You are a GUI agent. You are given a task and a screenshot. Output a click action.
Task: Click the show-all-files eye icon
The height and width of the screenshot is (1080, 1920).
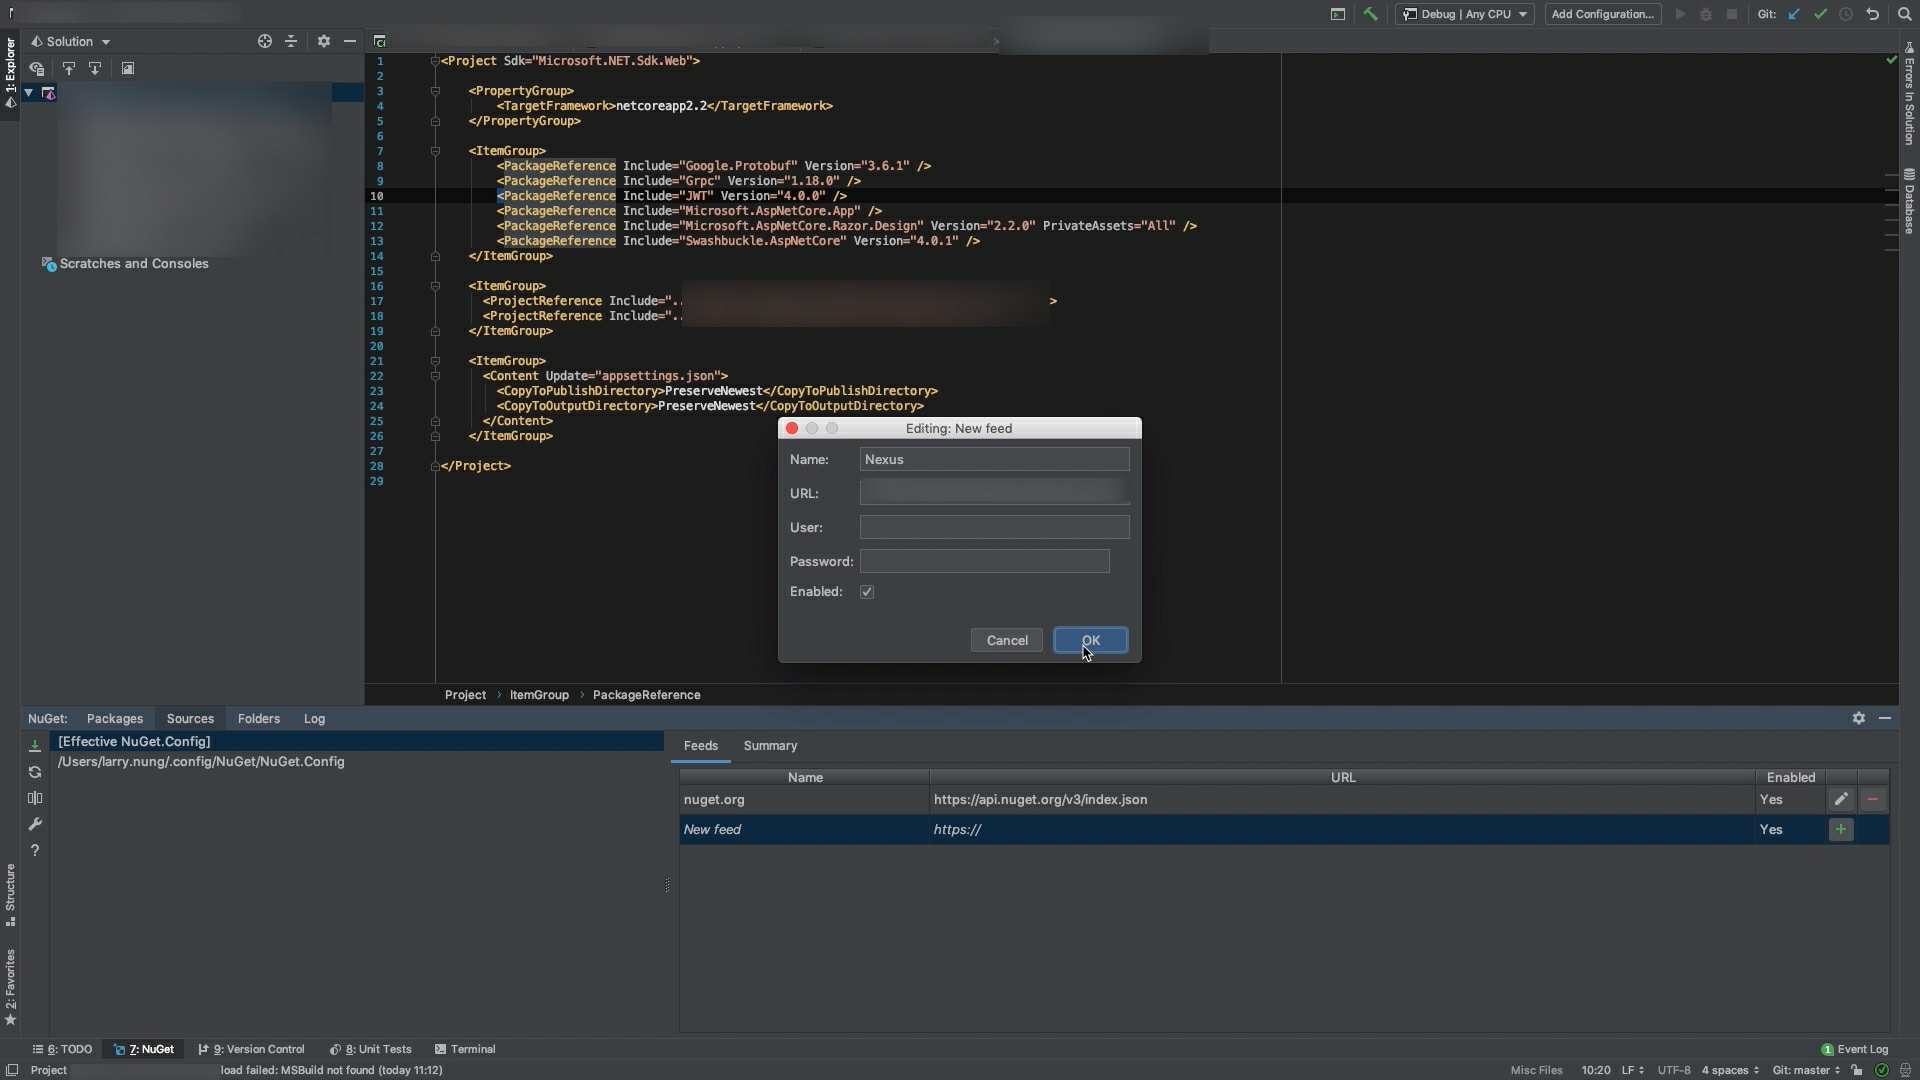(x=37, y=68)
